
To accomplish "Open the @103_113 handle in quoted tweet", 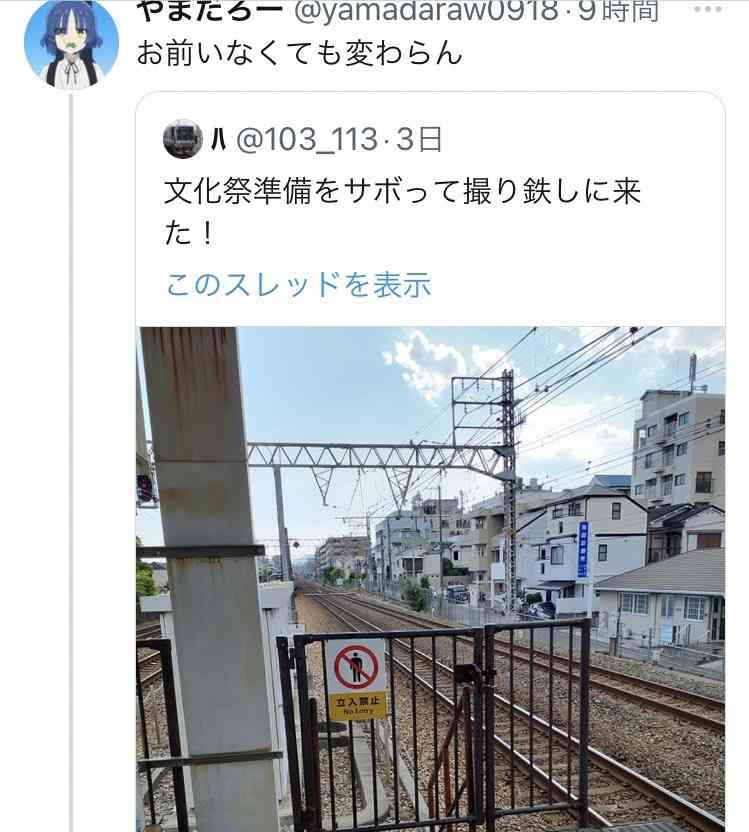I will point(307,140).
